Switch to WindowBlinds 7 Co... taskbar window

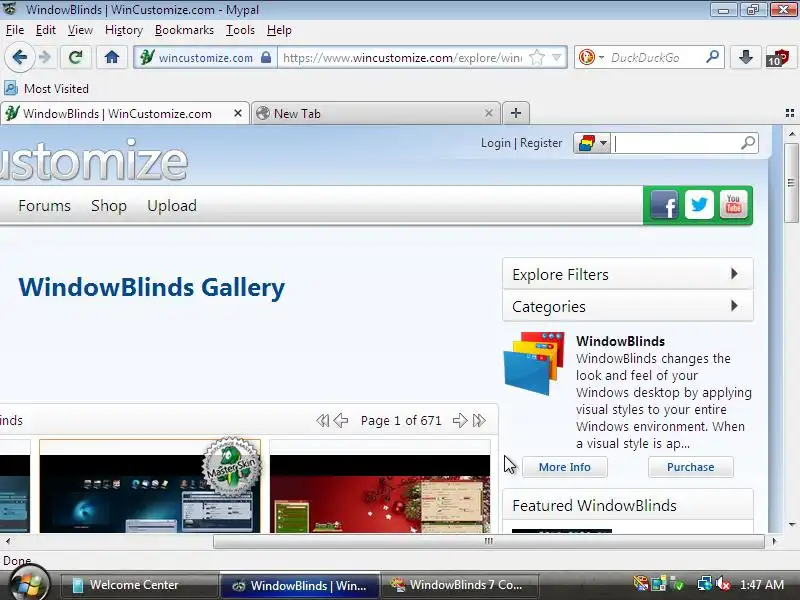(459, 585)
